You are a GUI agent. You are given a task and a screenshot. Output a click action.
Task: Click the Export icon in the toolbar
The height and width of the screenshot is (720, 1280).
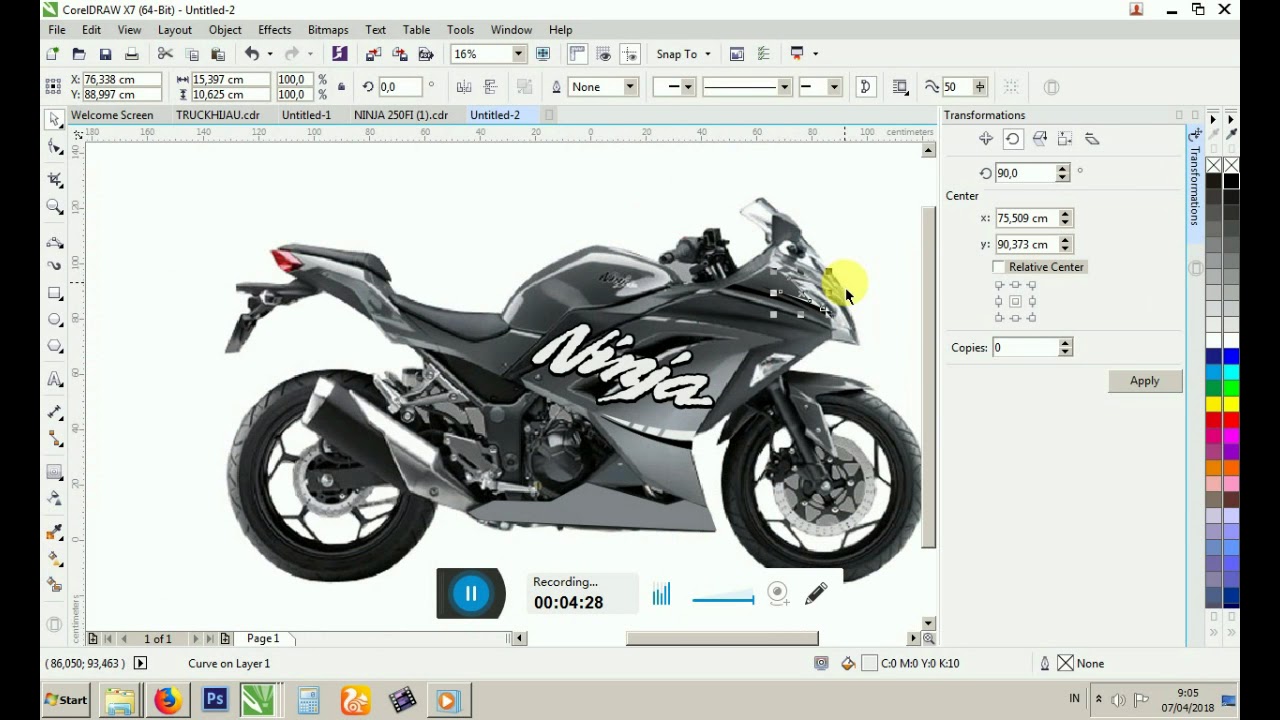(399, 54)
